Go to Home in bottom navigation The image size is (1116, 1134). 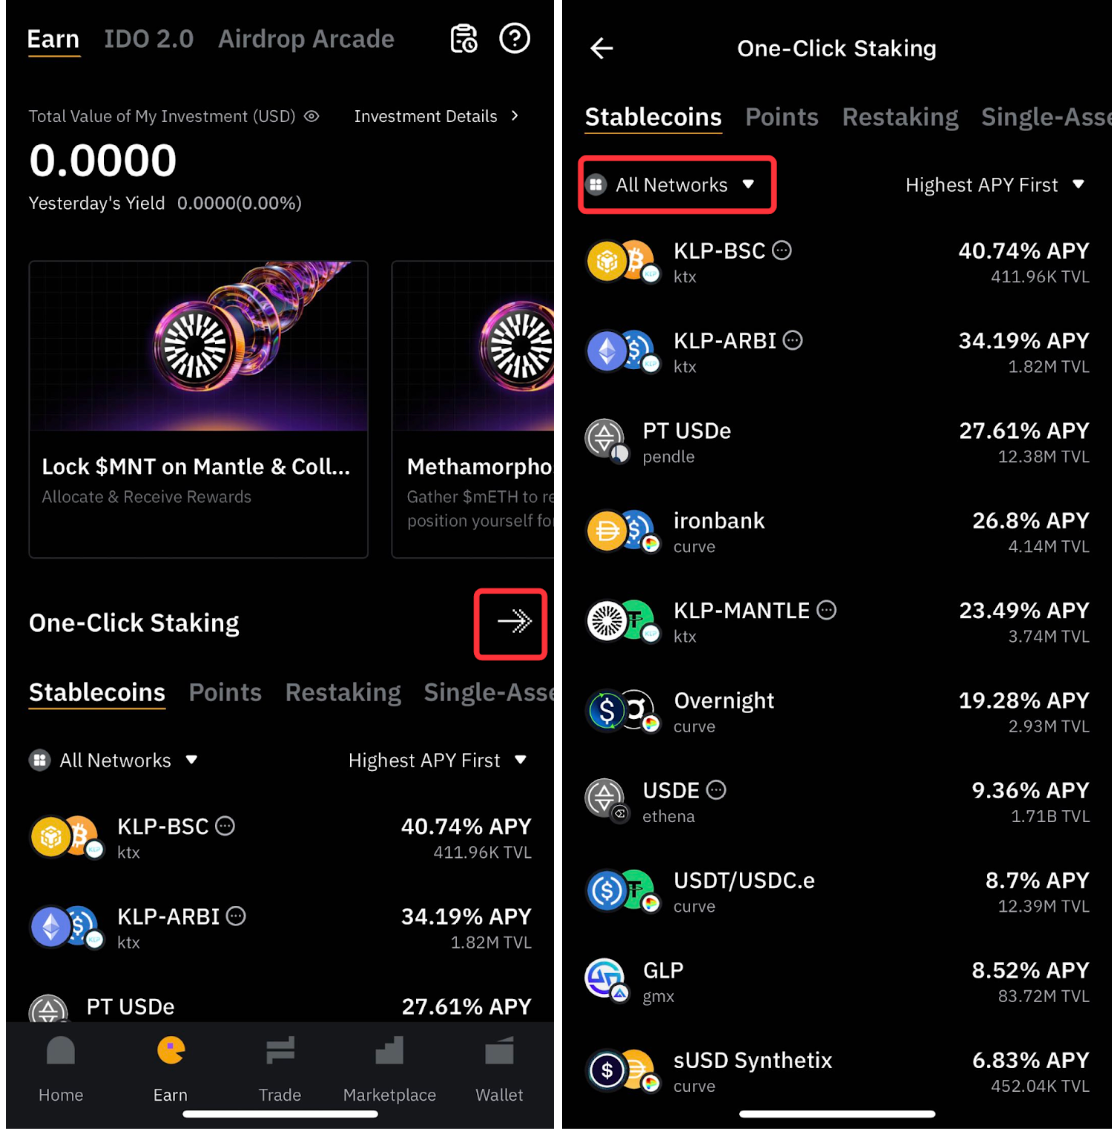coord(61,1069)
